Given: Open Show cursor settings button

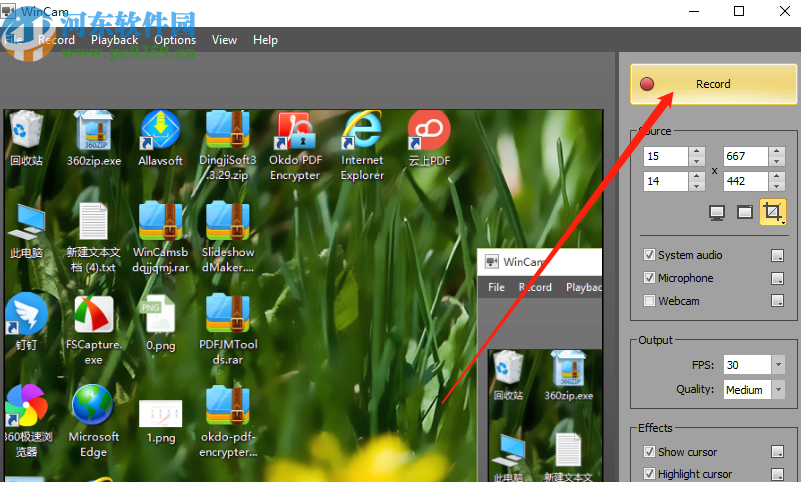Looking at the screenshot, I should (778, 452).
